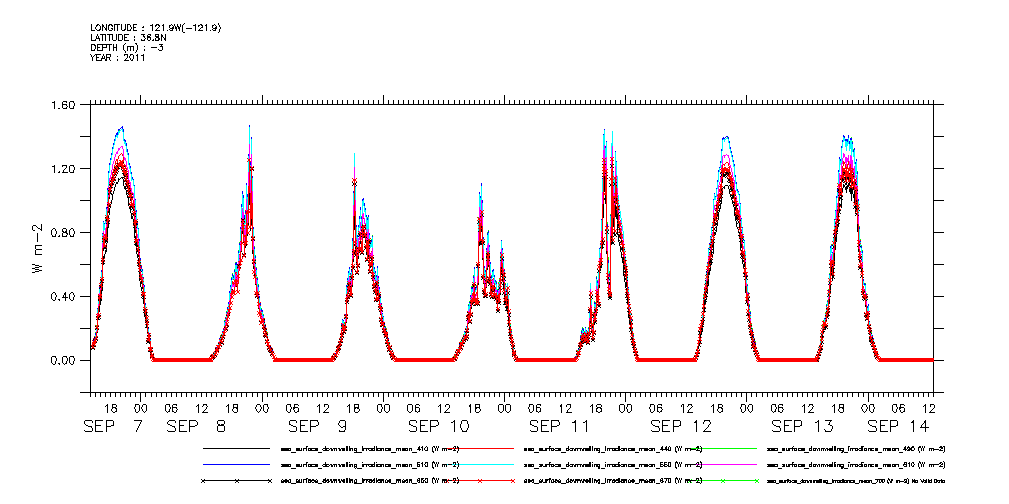The image size is (1009, 504).
Task: Click the irradiance_mean_410 legend label
Action: pos(370,448)
